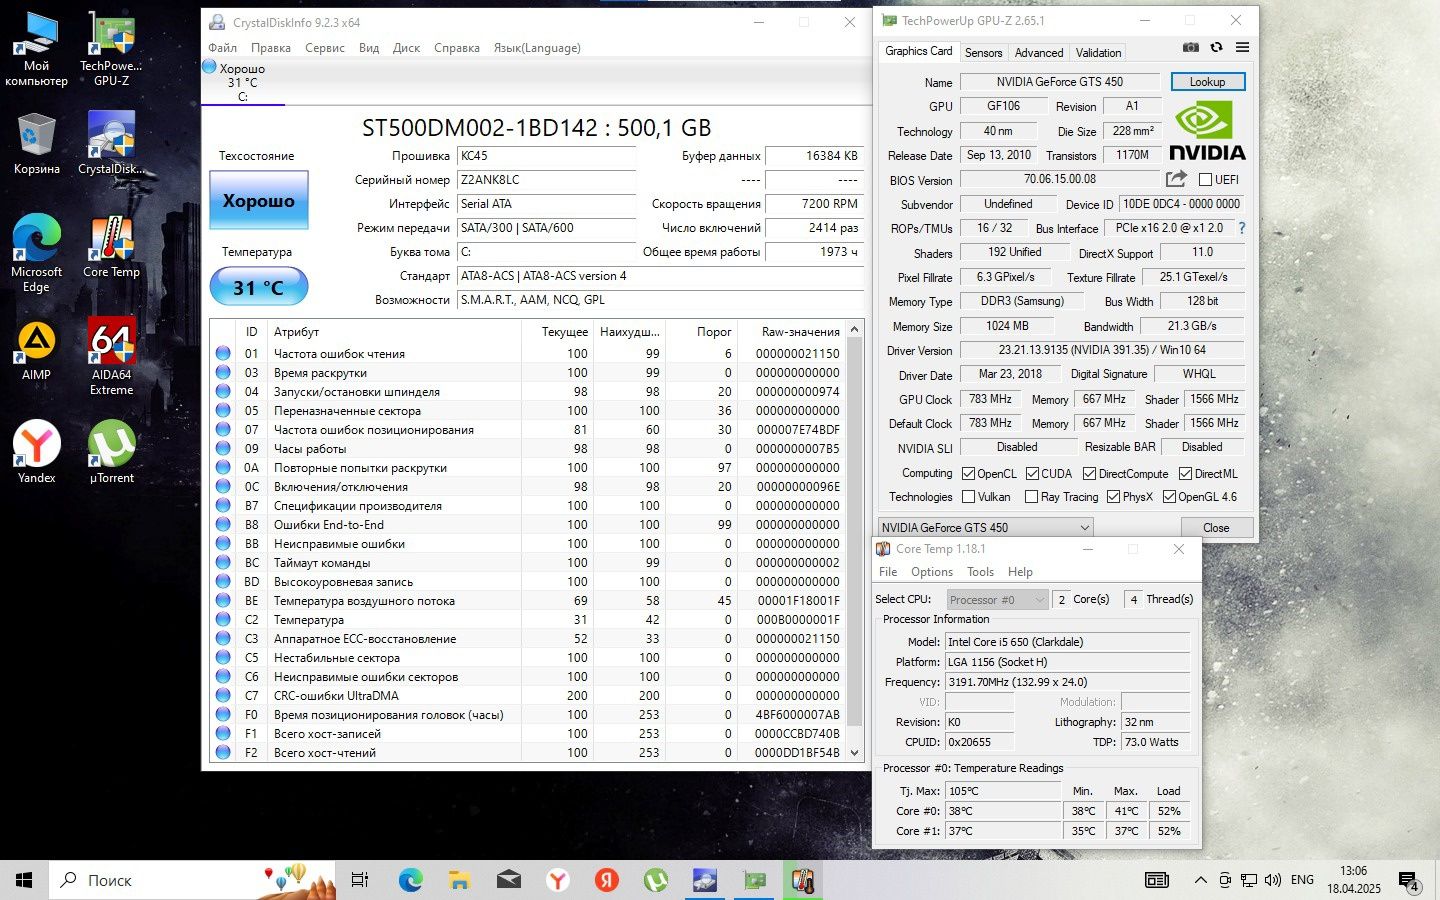Click the GPU-Z Close button
The width and height of the screenshot is (1440, 900).
(1216, 528)
